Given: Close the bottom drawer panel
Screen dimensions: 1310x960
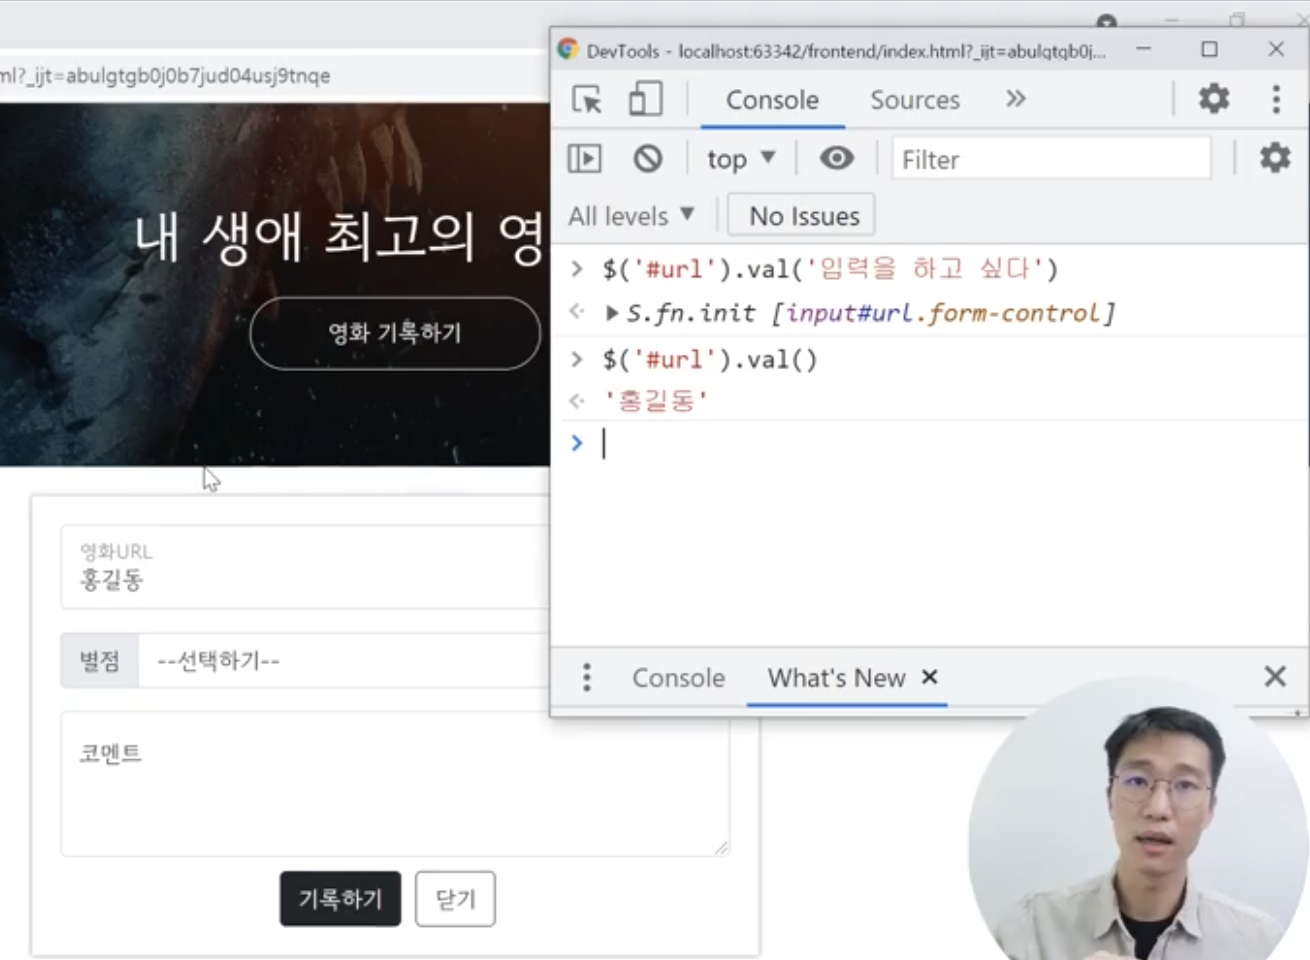Looking at the screenshot, I should click(1274, 676).
